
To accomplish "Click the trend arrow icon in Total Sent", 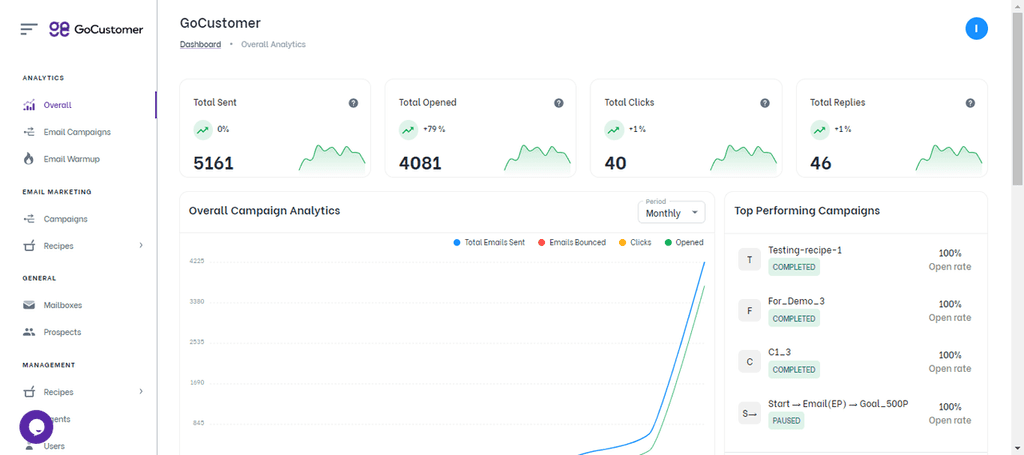I will (203, 130).
